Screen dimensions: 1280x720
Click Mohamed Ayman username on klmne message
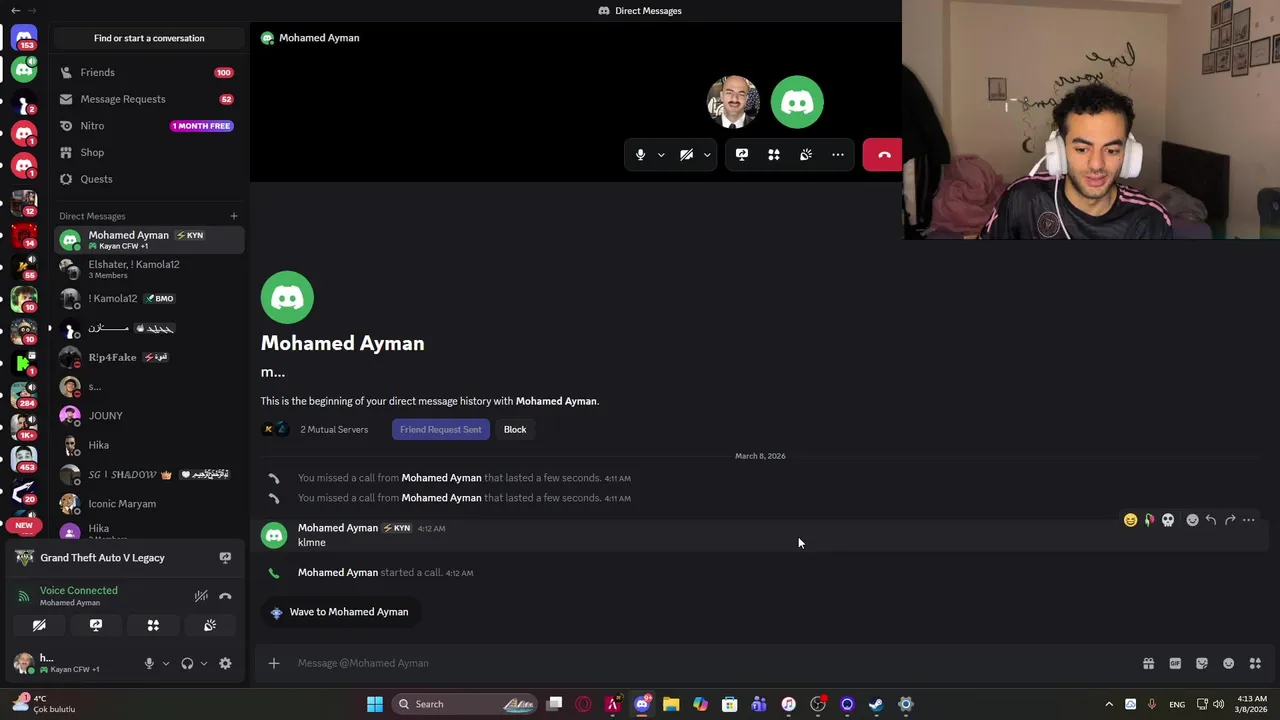pyautogui.click(x=338, y=528)
